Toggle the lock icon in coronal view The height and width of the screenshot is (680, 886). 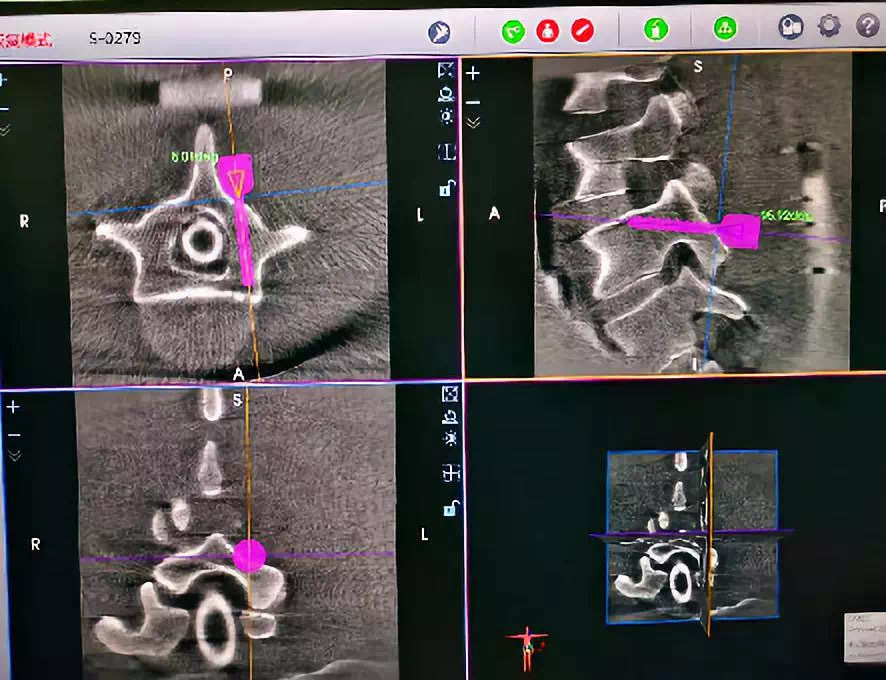pos(451,507)
